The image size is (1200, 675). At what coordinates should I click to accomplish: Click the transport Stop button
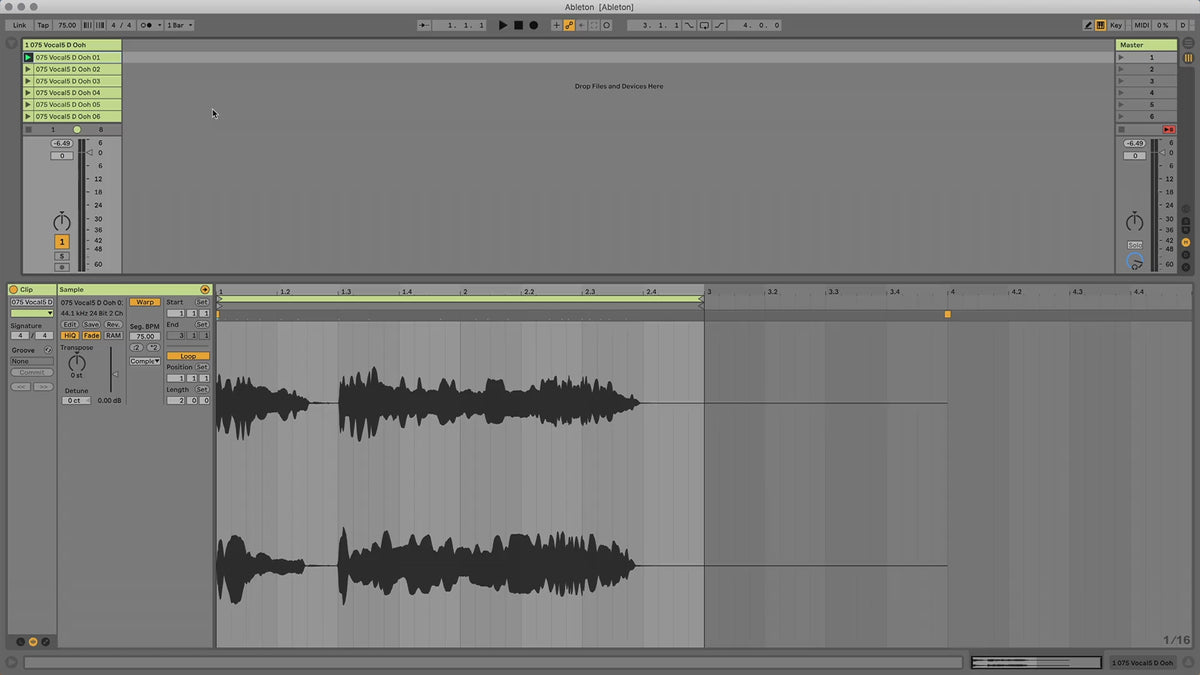click(518, 25)
